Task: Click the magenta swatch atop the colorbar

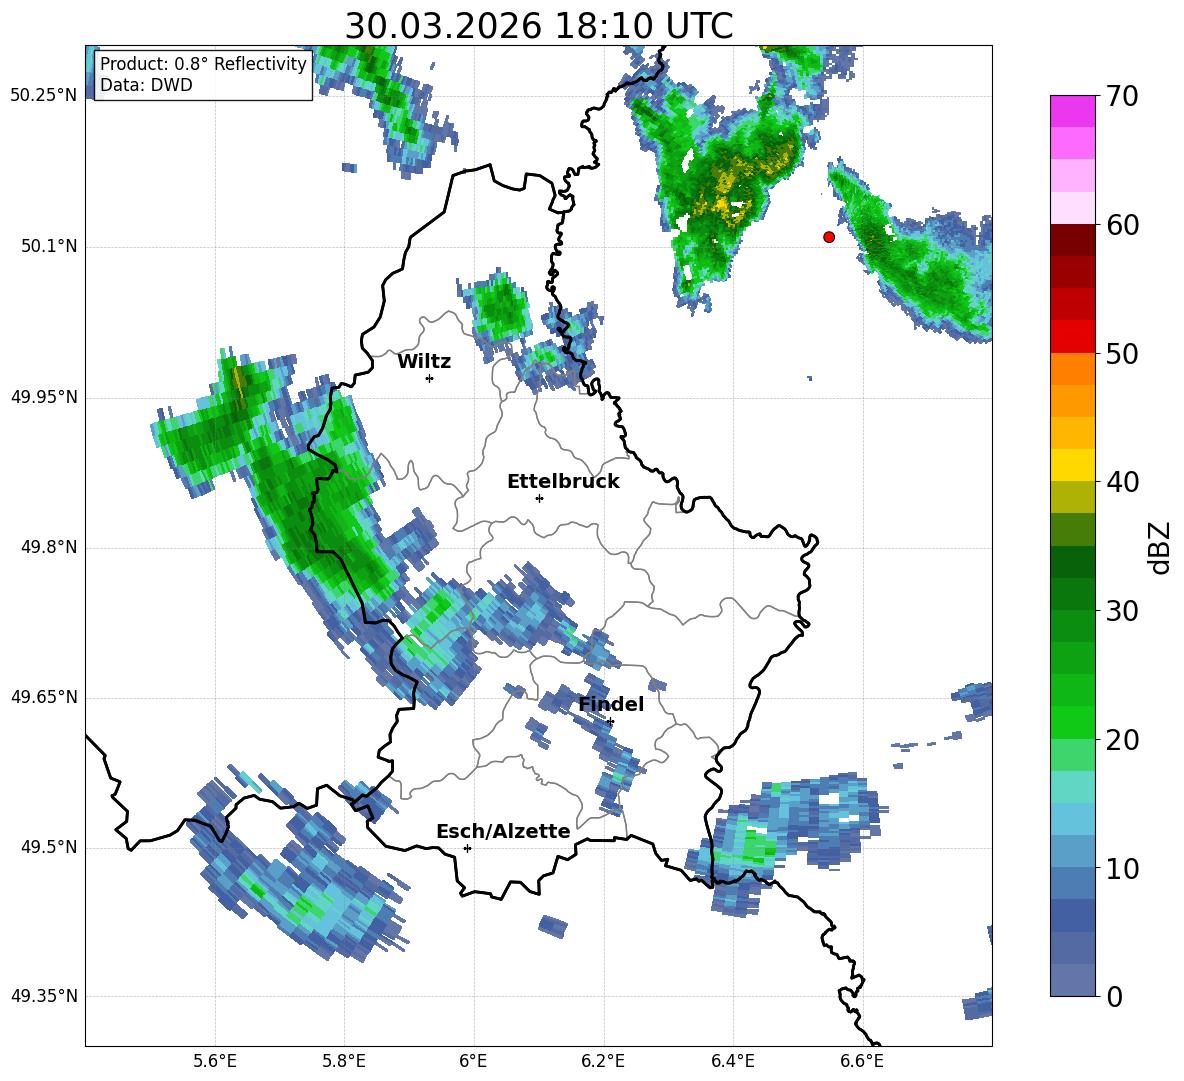Action: [1072, 111]
